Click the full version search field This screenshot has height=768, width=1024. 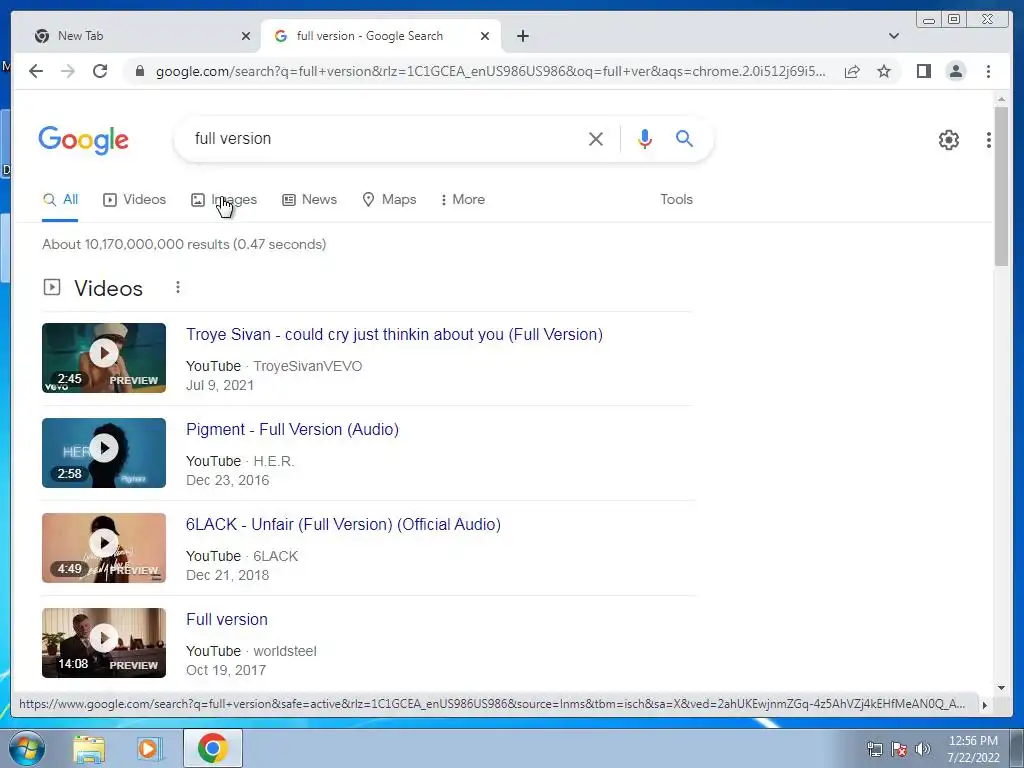click(385, 138)
